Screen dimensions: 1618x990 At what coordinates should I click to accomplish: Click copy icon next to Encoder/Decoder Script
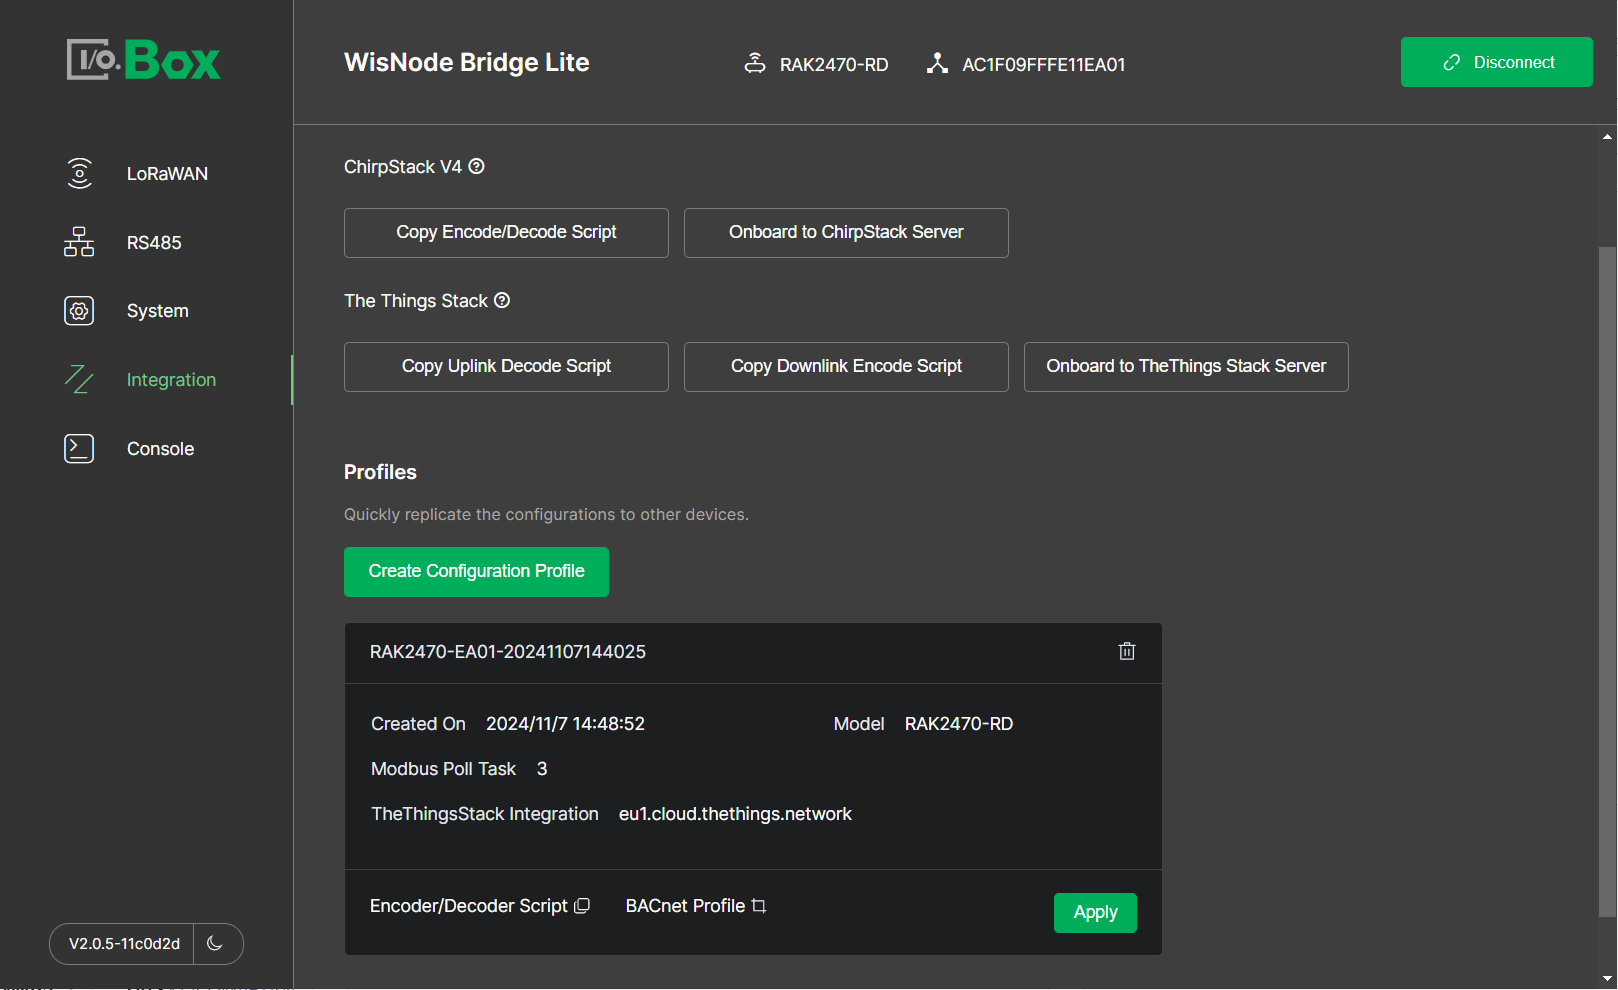click(x=582, y=906)
